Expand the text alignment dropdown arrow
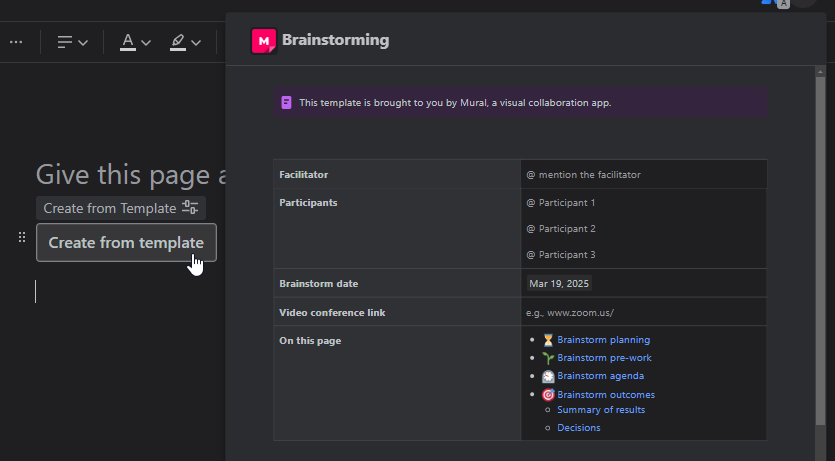The height and width of the screenshot is (461, 835). pyautogui.click(x=83, y=43)
